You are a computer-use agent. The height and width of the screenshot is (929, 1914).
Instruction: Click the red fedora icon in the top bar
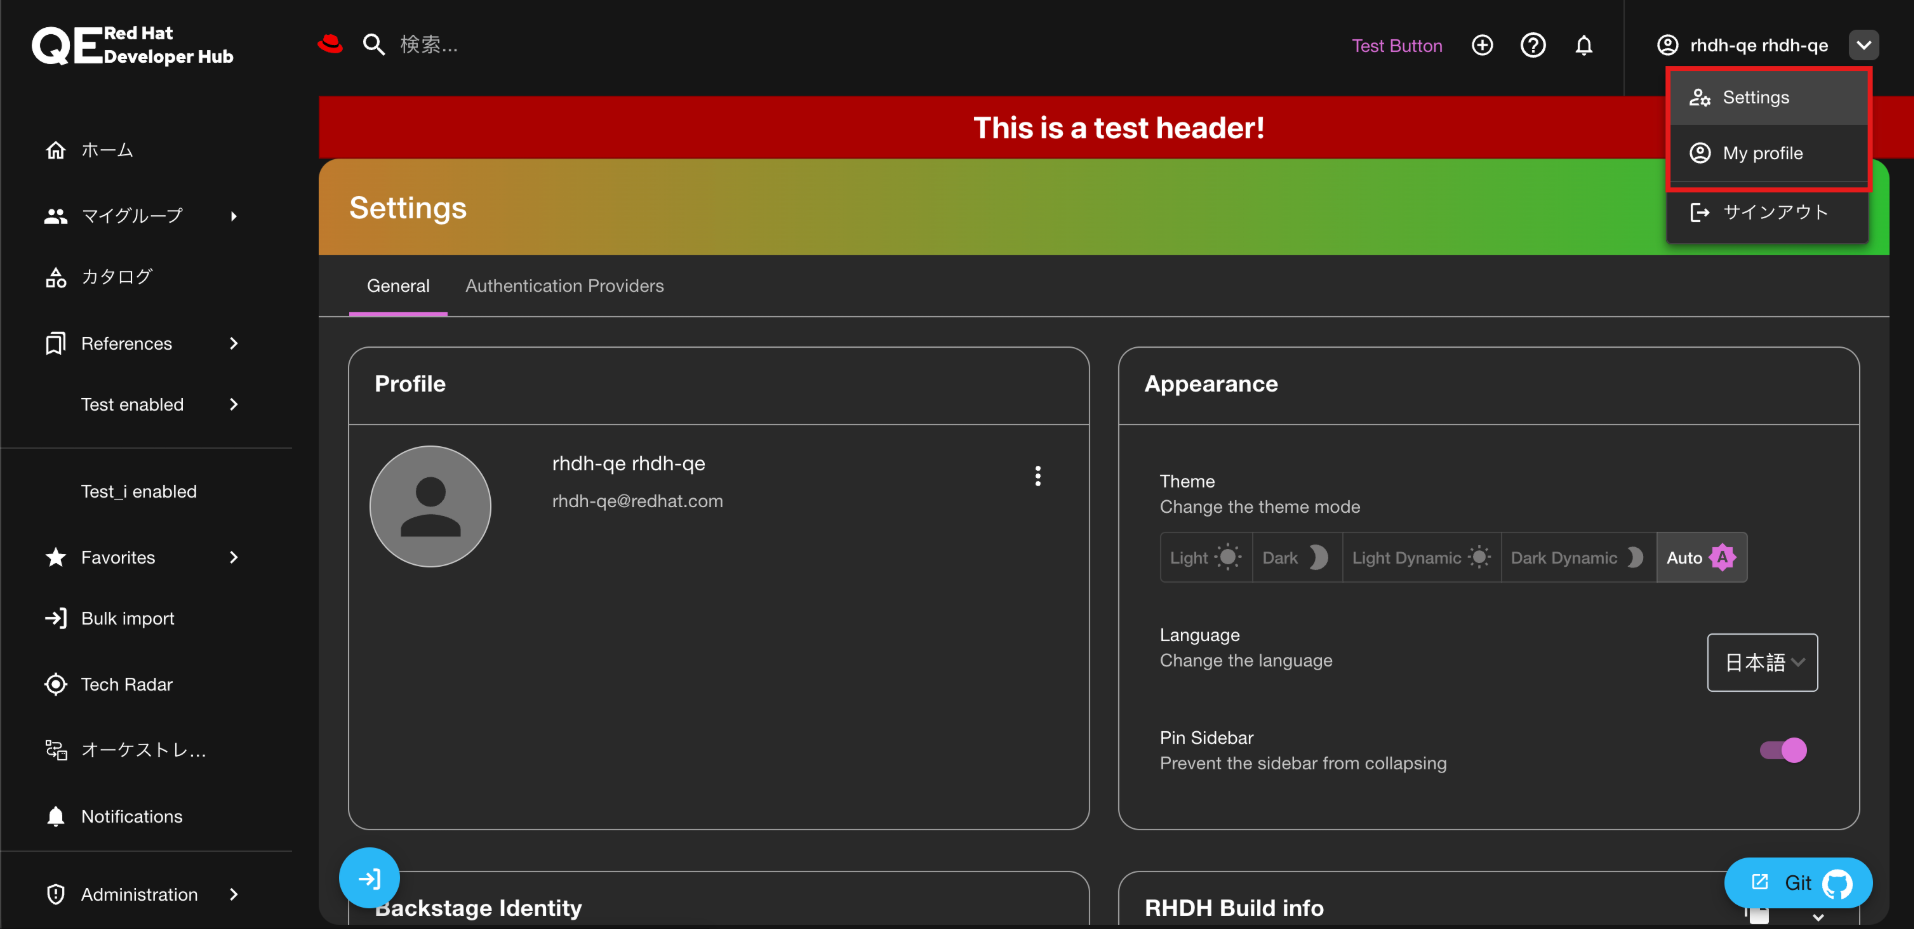click(x=330, y=44)
